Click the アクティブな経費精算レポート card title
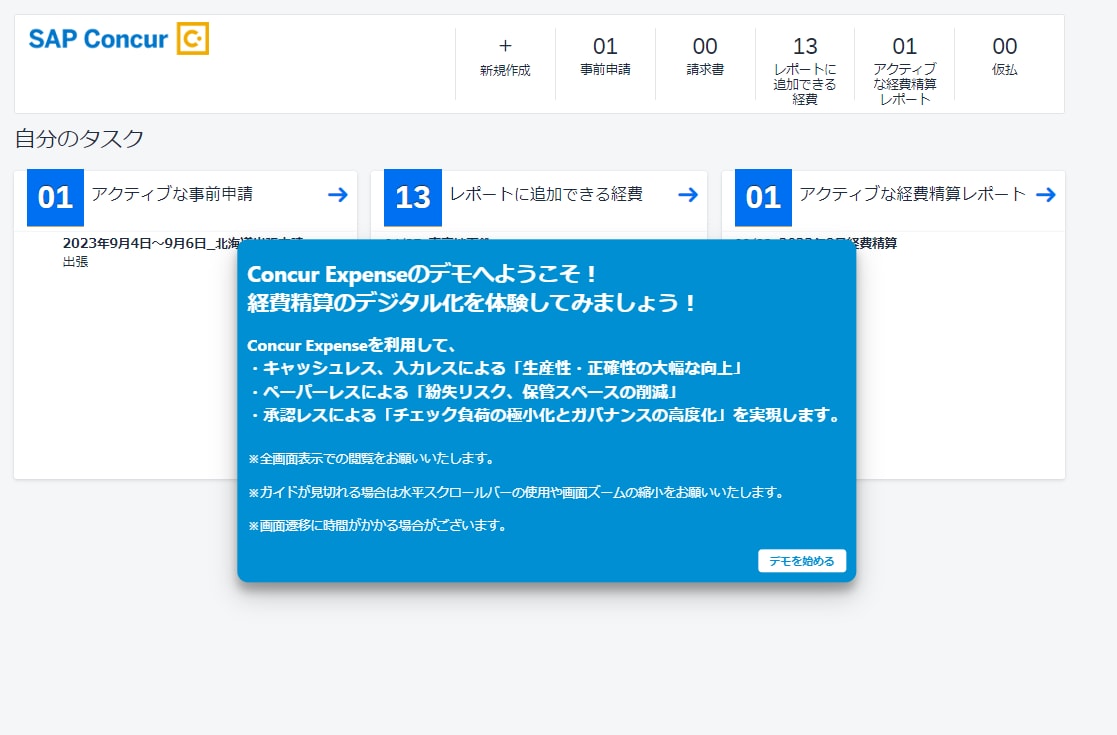 pos(913,194)
